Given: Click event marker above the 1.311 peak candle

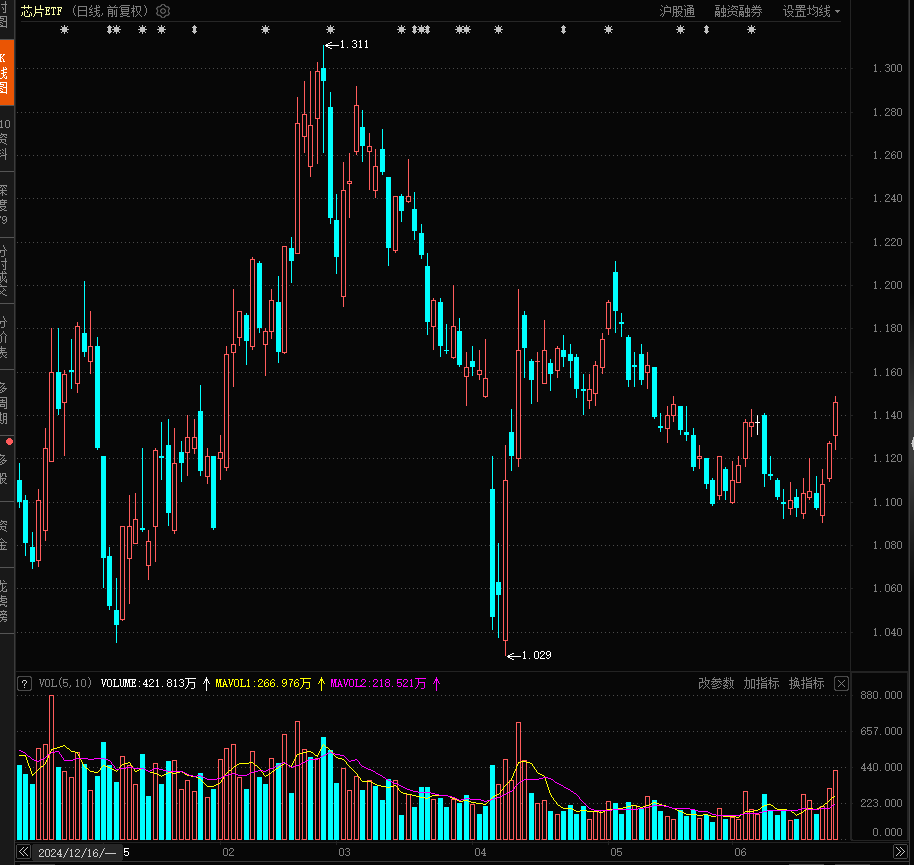Looking at the screenshot, I should [331, 30].
